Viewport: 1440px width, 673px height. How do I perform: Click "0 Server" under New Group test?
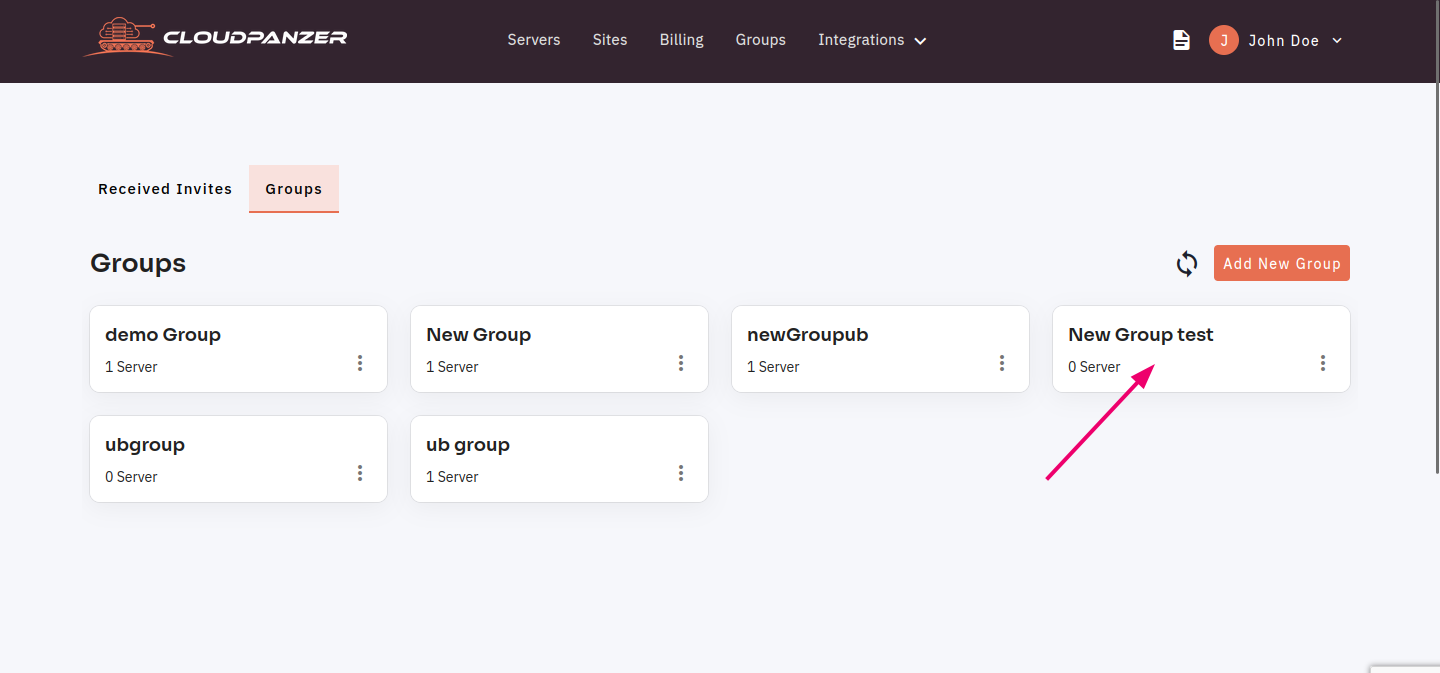(1094, 367)
